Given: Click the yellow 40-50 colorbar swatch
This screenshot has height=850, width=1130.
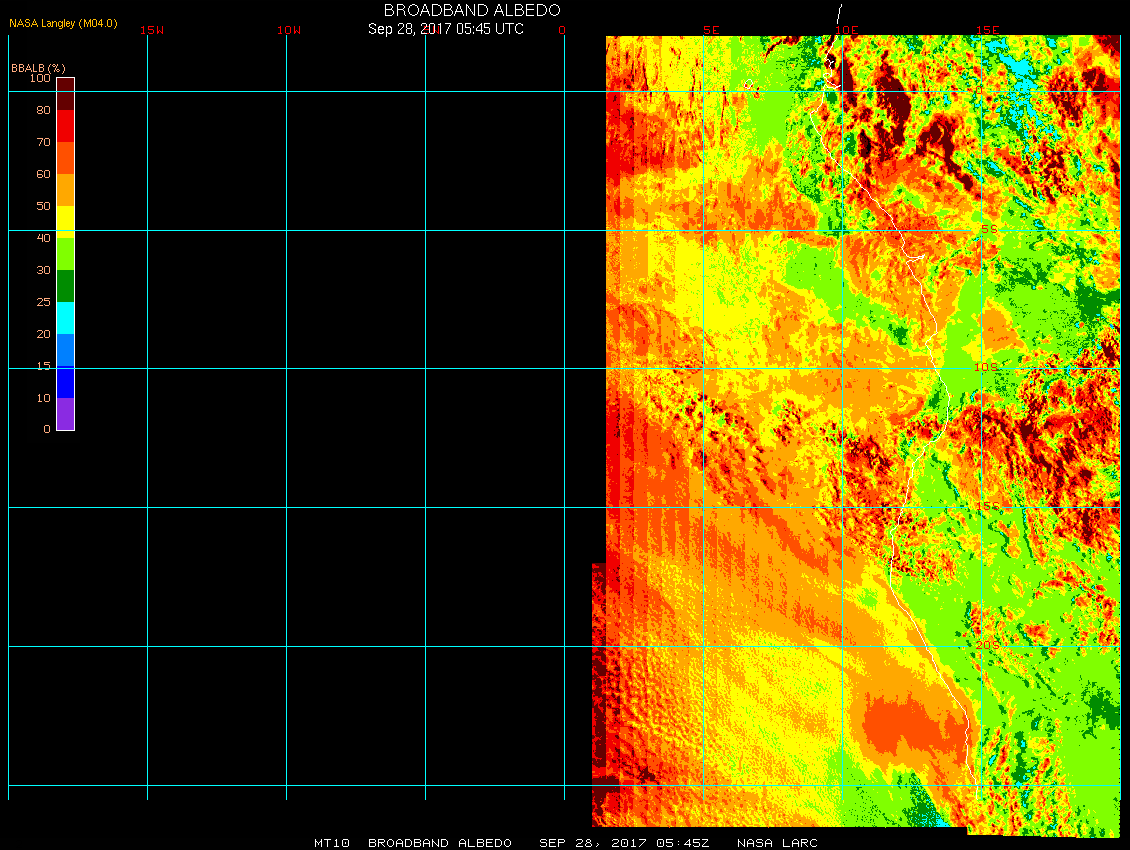Looking at the screenshot, I should coord(66,222).
